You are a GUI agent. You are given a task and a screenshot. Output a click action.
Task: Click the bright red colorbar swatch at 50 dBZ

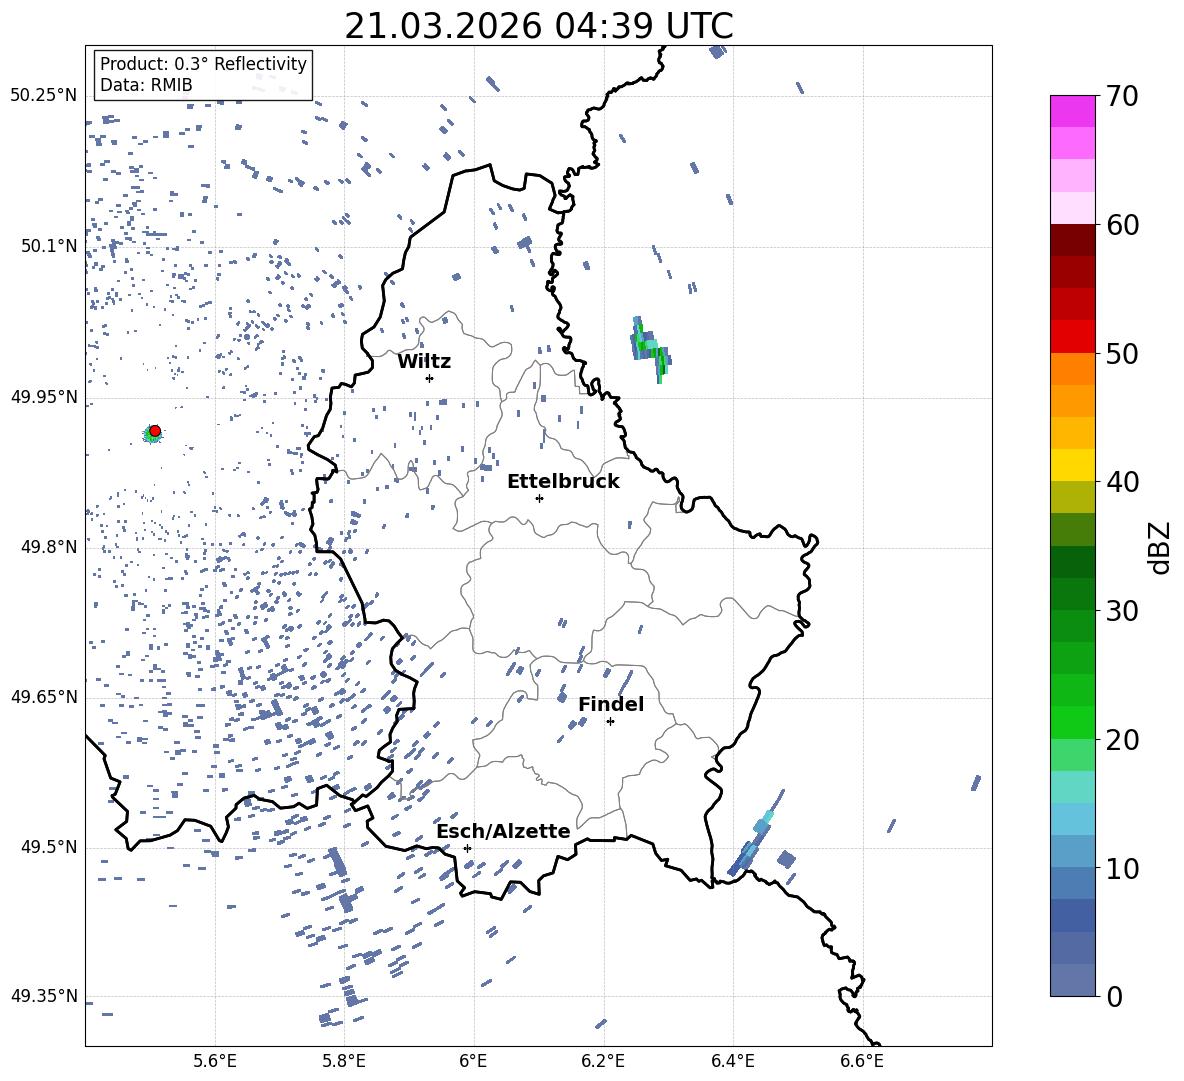[x=1073, y=337]
